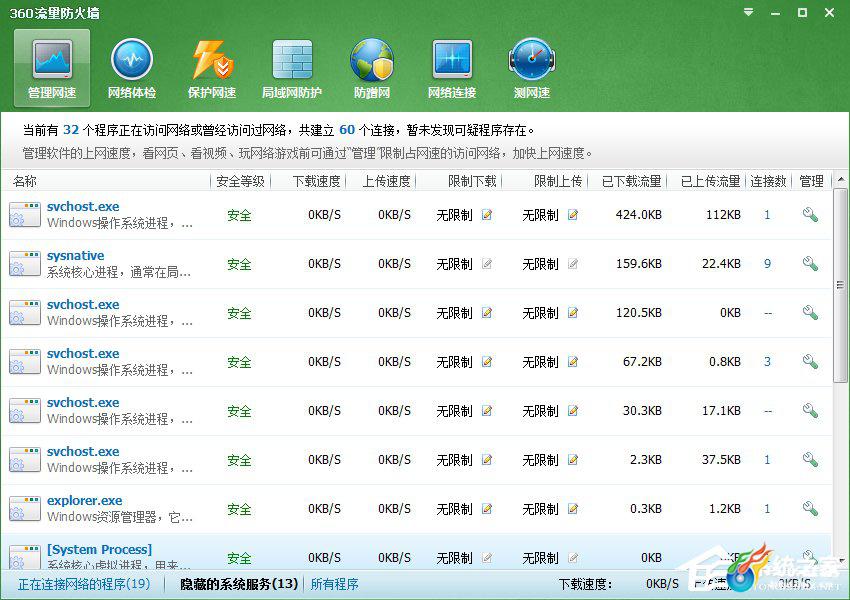This screenshot has height=600, width=850.
Task: Edit upload limit for svchost.exe 67.2KB row
Action: 572,362
